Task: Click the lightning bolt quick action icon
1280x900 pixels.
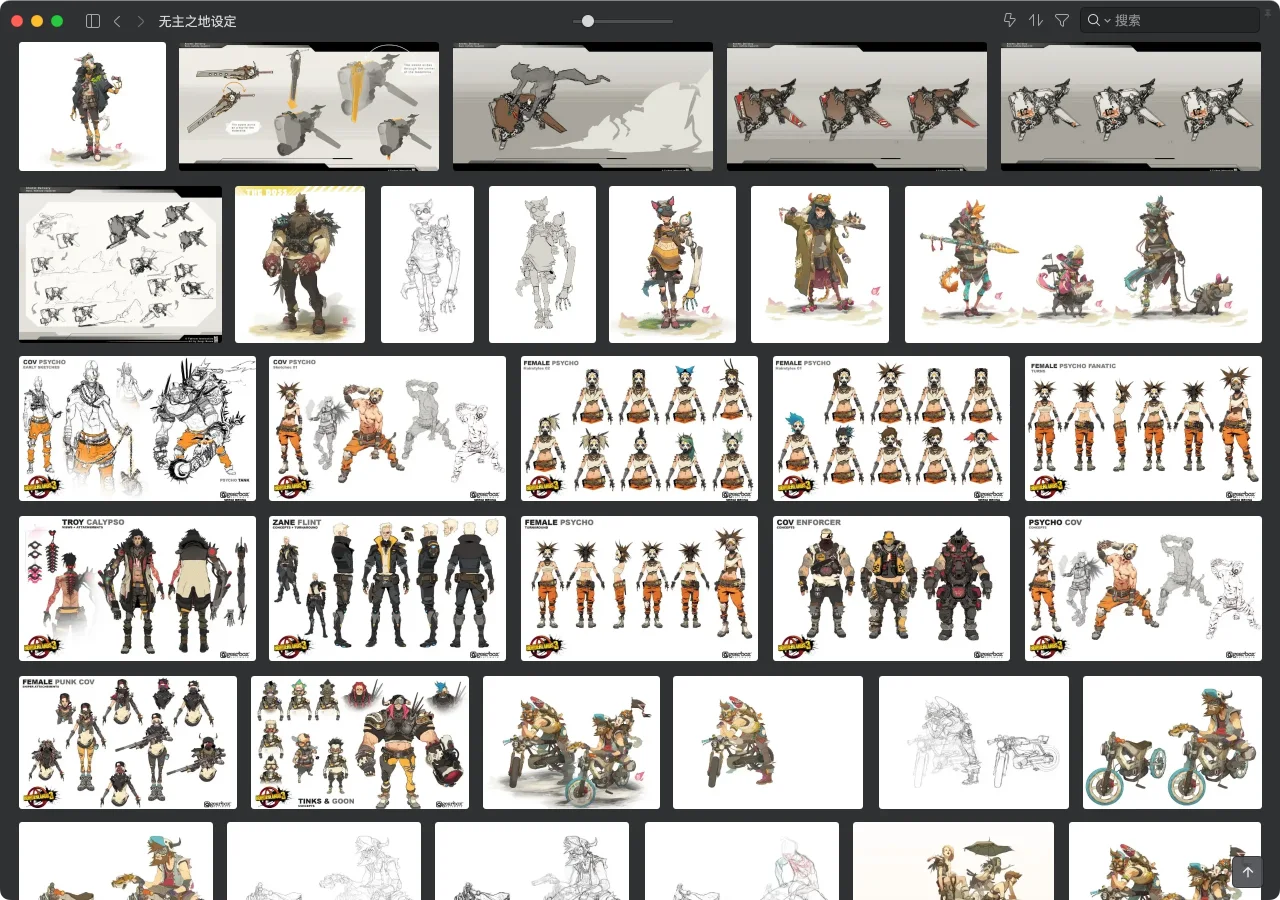Action: pyautogui.click(x=1009, y=20)
